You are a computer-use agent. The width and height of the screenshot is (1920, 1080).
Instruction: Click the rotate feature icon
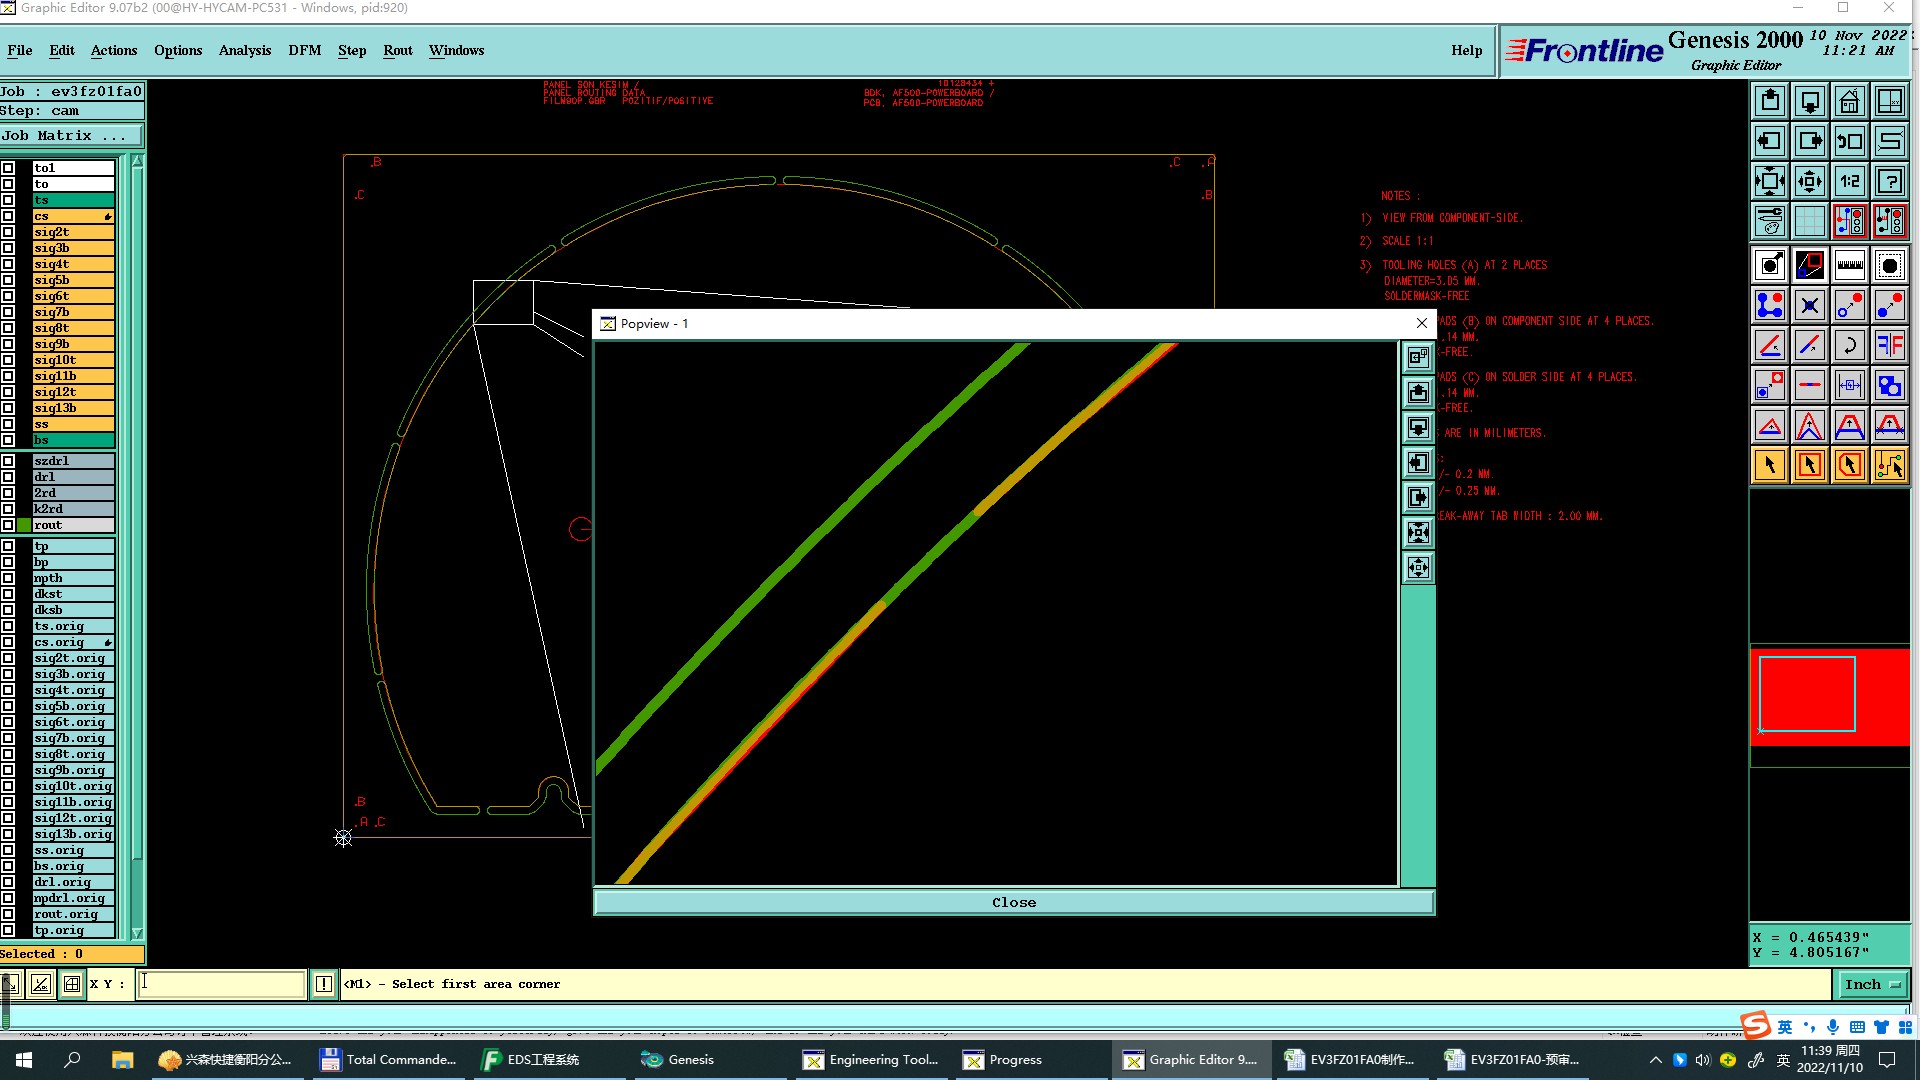(x=1849, y=345)
